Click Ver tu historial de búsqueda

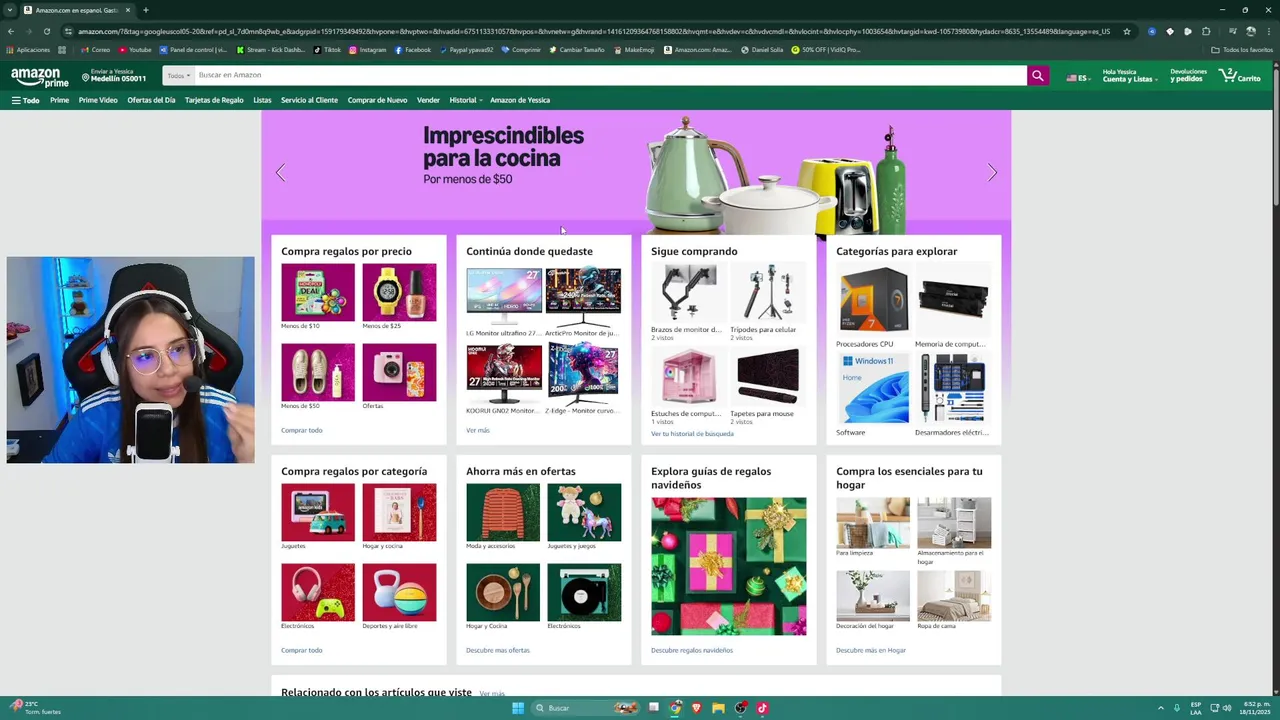[692, 434]
